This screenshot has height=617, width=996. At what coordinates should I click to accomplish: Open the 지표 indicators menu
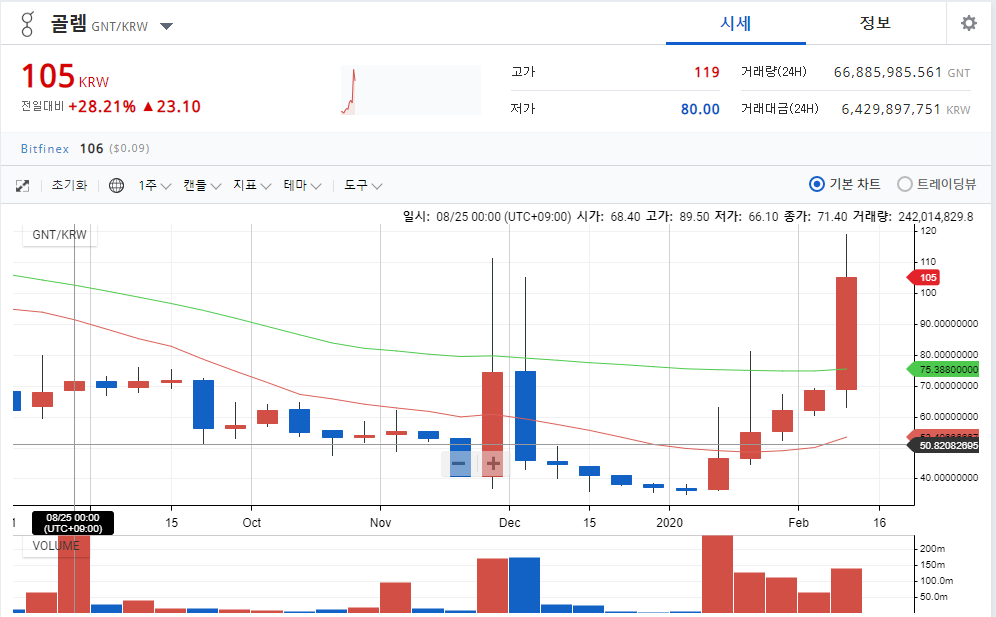(x=251, y=185)
